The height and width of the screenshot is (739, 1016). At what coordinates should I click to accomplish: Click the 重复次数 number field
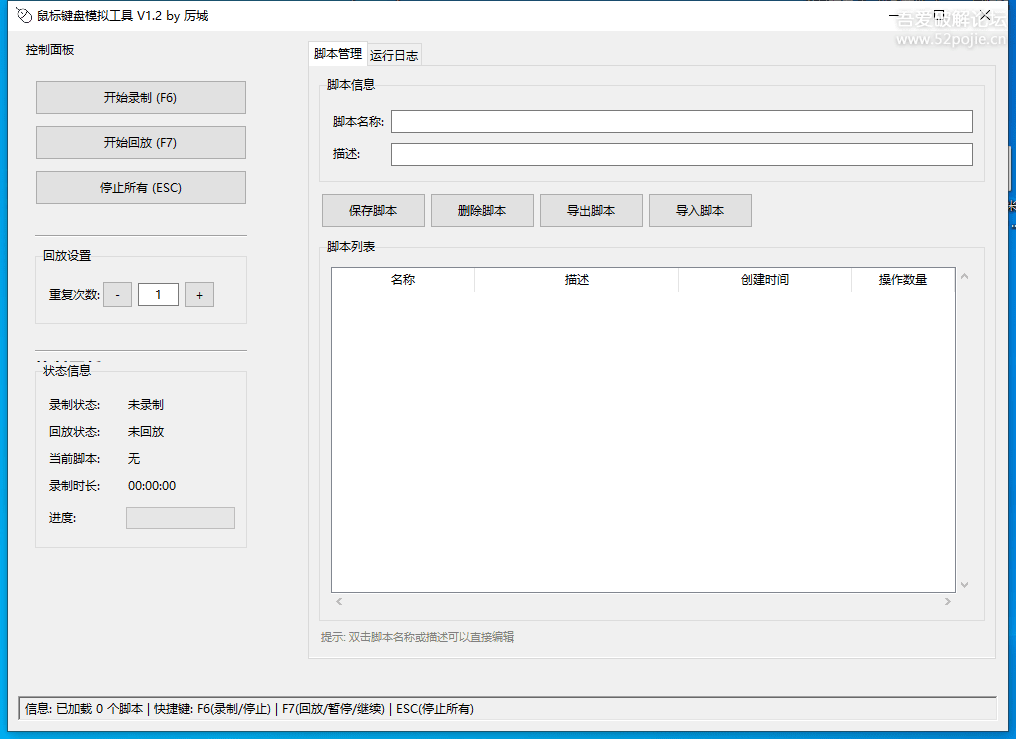tap(158, 295)
